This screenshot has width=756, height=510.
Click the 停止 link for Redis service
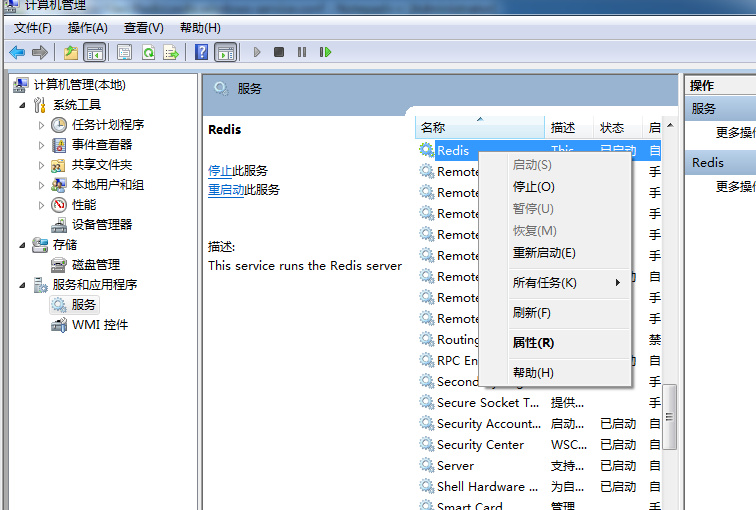click(x=220, y=171)
